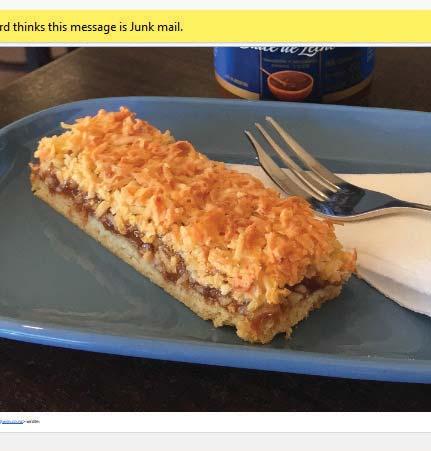Click the word 'thinks' in the junk banner
This screenshot has height=451, width=431.
[x=29, y=27]
